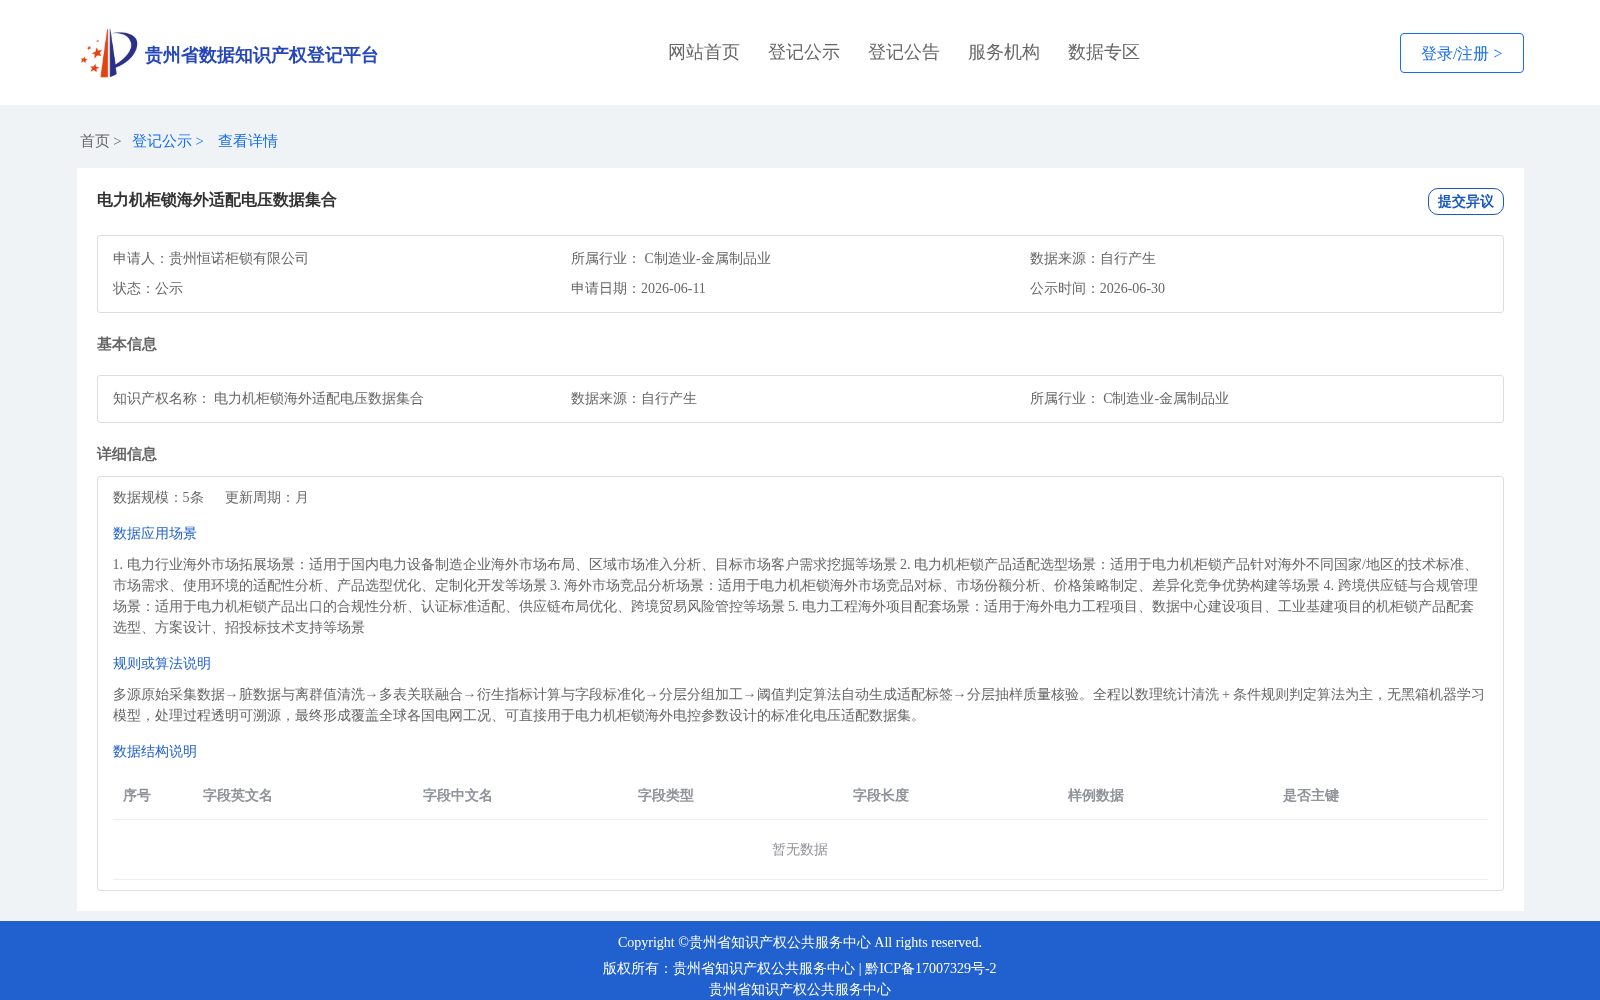Click the 登录/注册 button
The height and width of the screenshot is (1000, 1600).
tap(1461, 53)
